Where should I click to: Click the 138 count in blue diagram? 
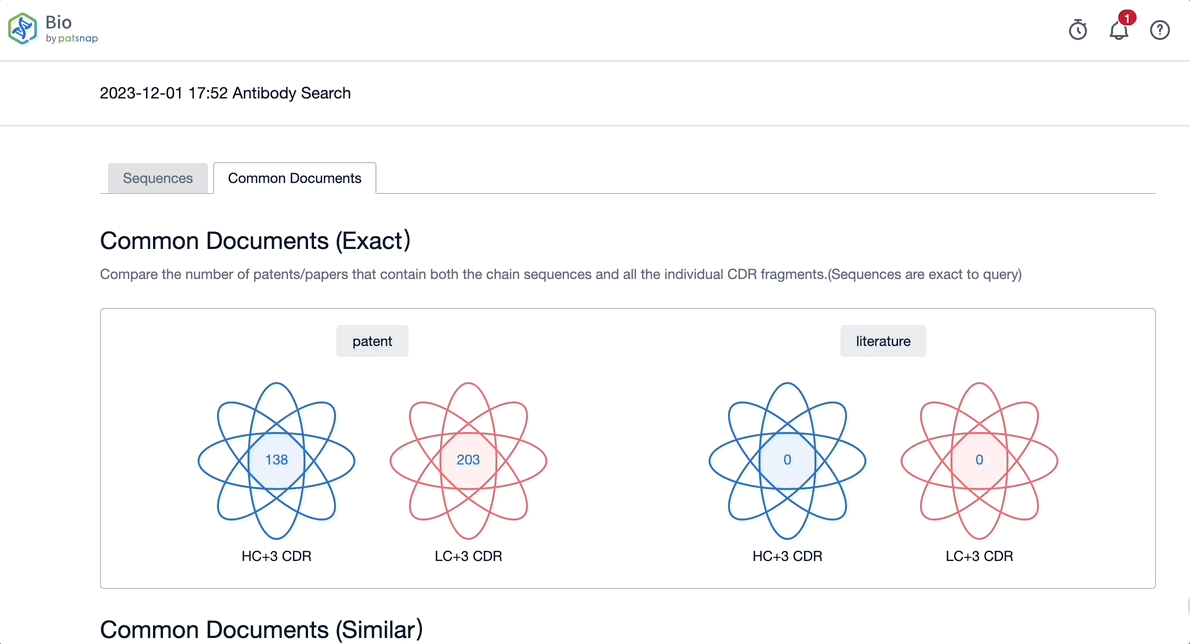point(276,460)
